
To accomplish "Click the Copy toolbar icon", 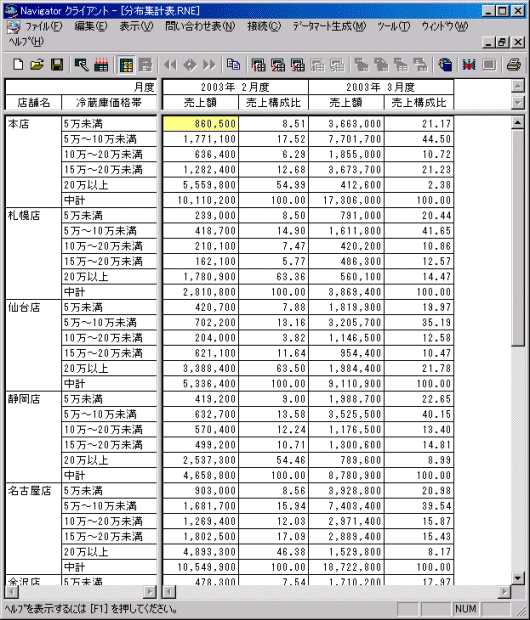I will pos(233,64).
